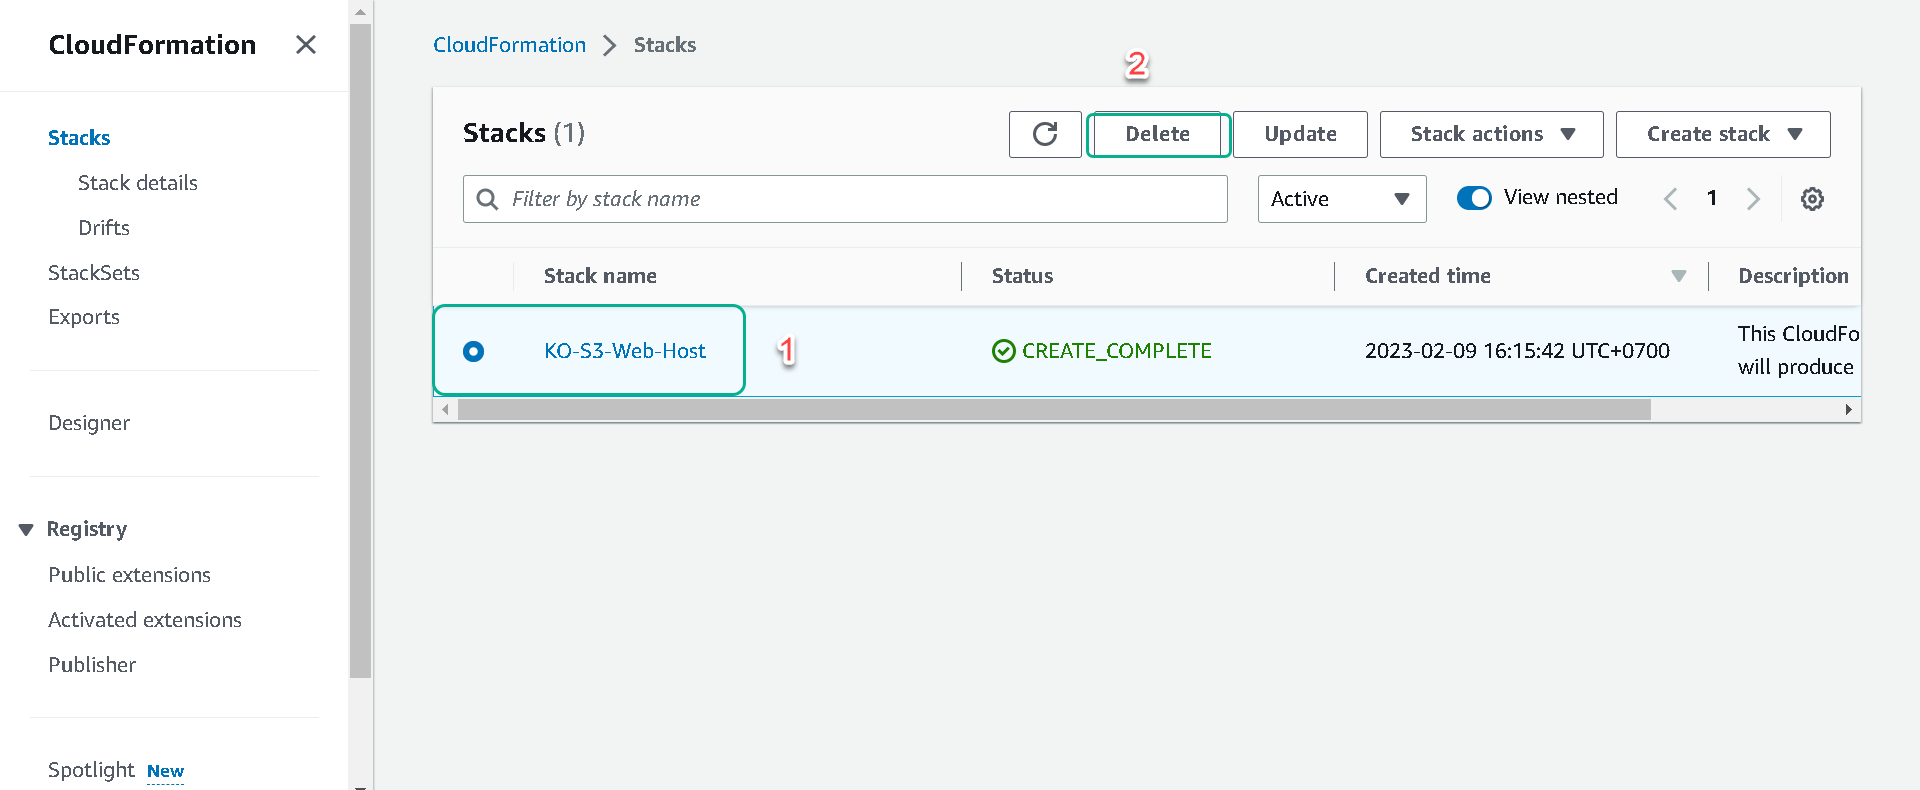The height and width of the screenshot is (790, 1920).
Task: Click the Created time column header
Action: [1428, 276]
